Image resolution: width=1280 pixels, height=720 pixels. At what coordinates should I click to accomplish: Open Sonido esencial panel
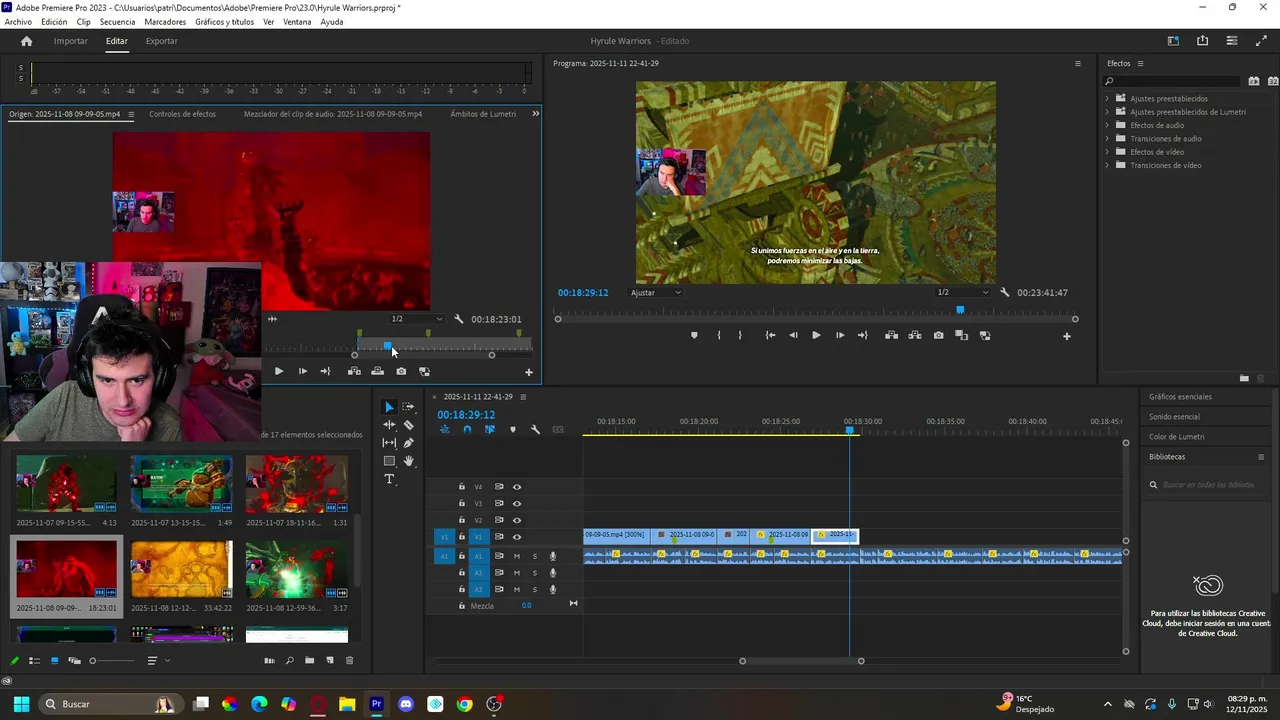(x=1174, y=417)
